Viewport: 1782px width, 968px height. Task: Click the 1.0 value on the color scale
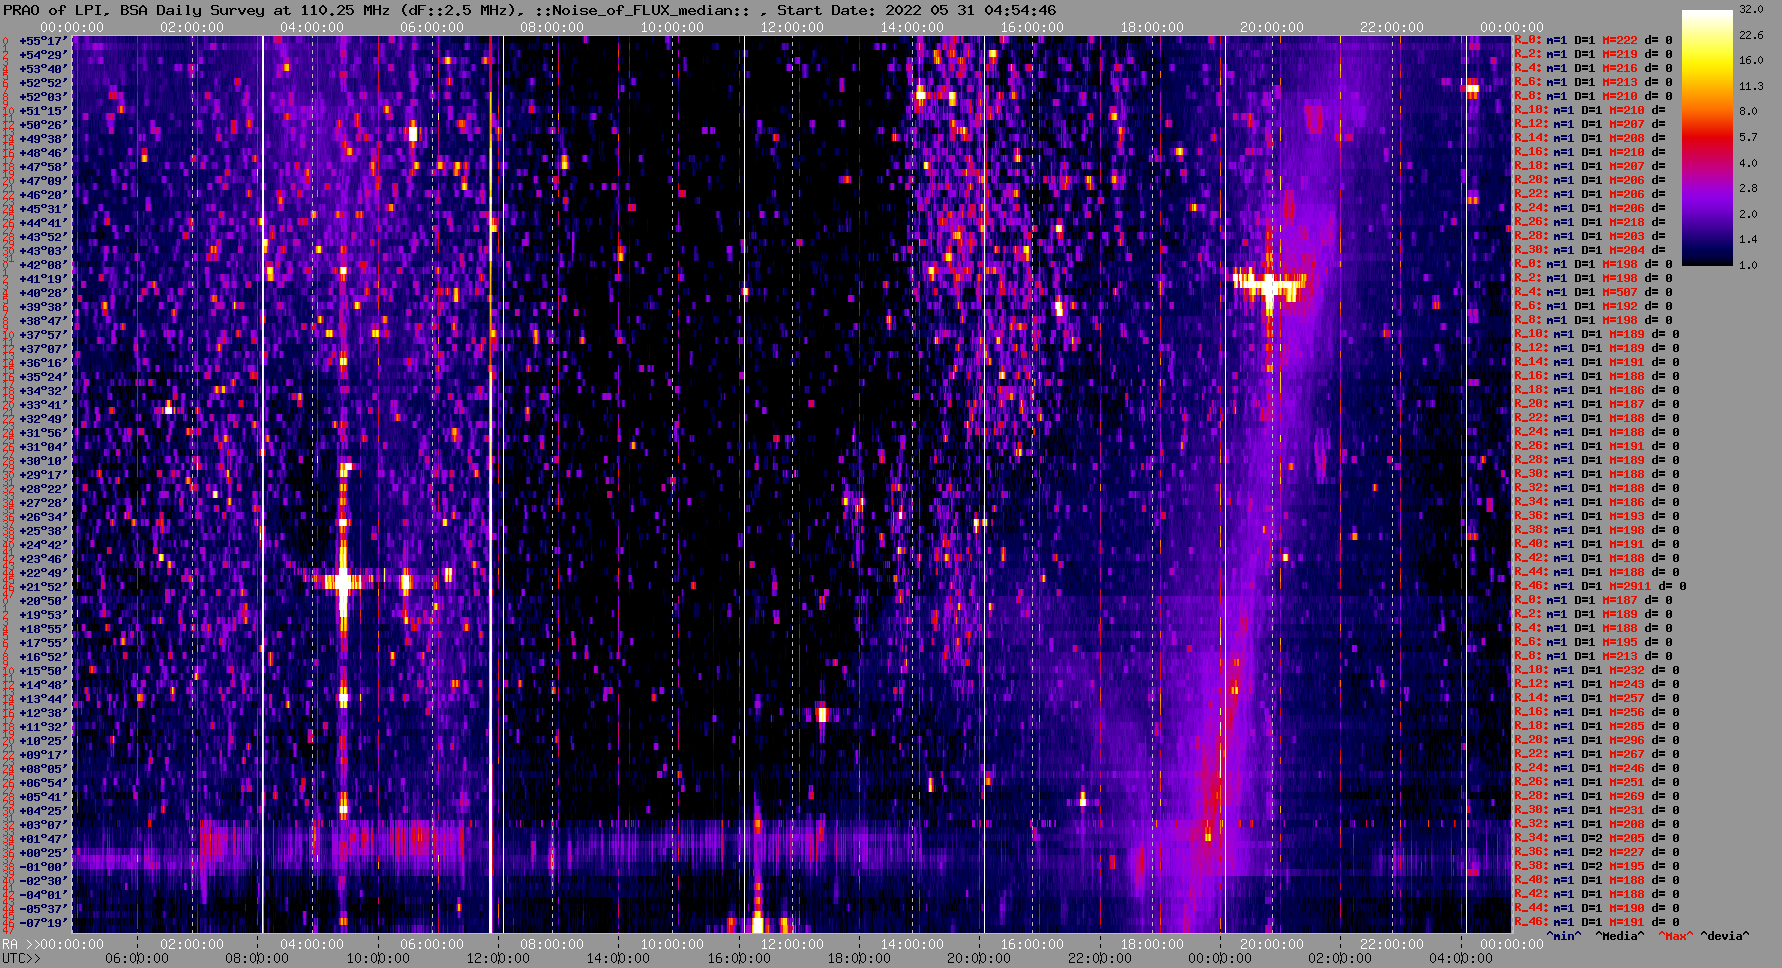[1748, 265]
